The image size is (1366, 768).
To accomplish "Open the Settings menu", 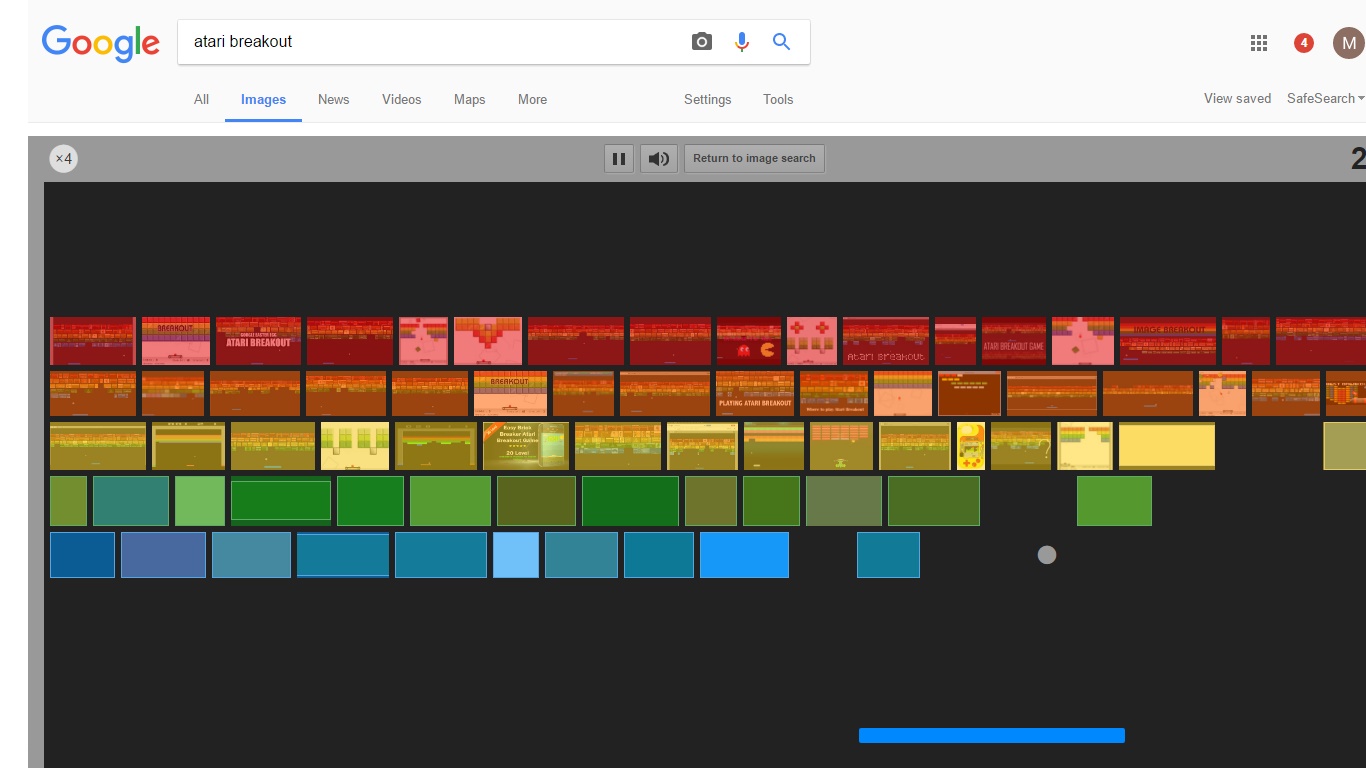I will [x=707, y=99].
